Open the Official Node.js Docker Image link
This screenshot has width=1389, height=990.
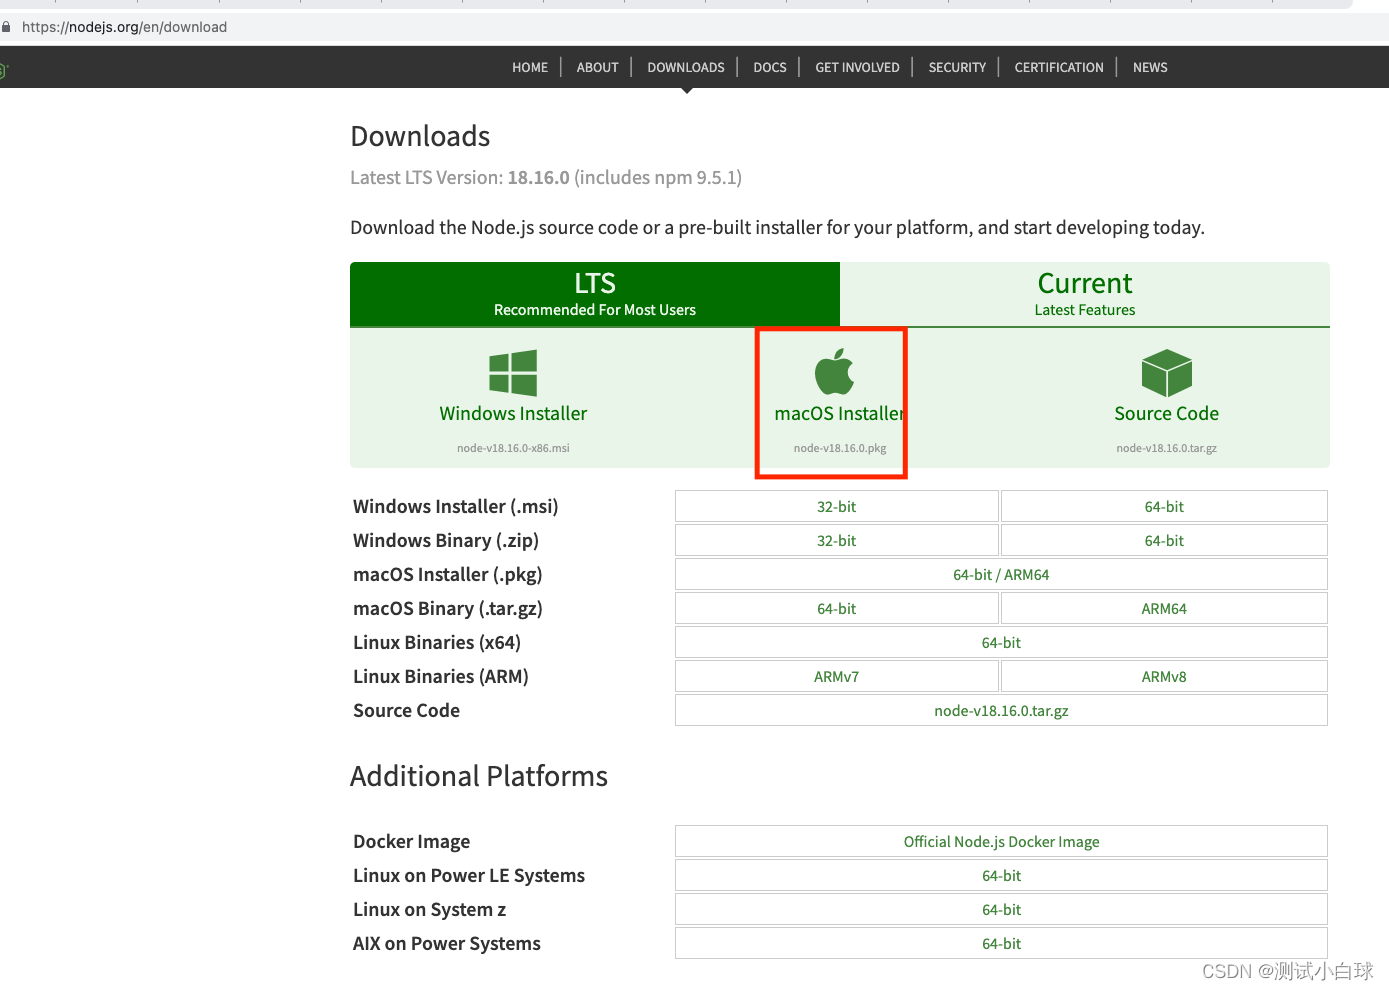[x=1001, y=841]
